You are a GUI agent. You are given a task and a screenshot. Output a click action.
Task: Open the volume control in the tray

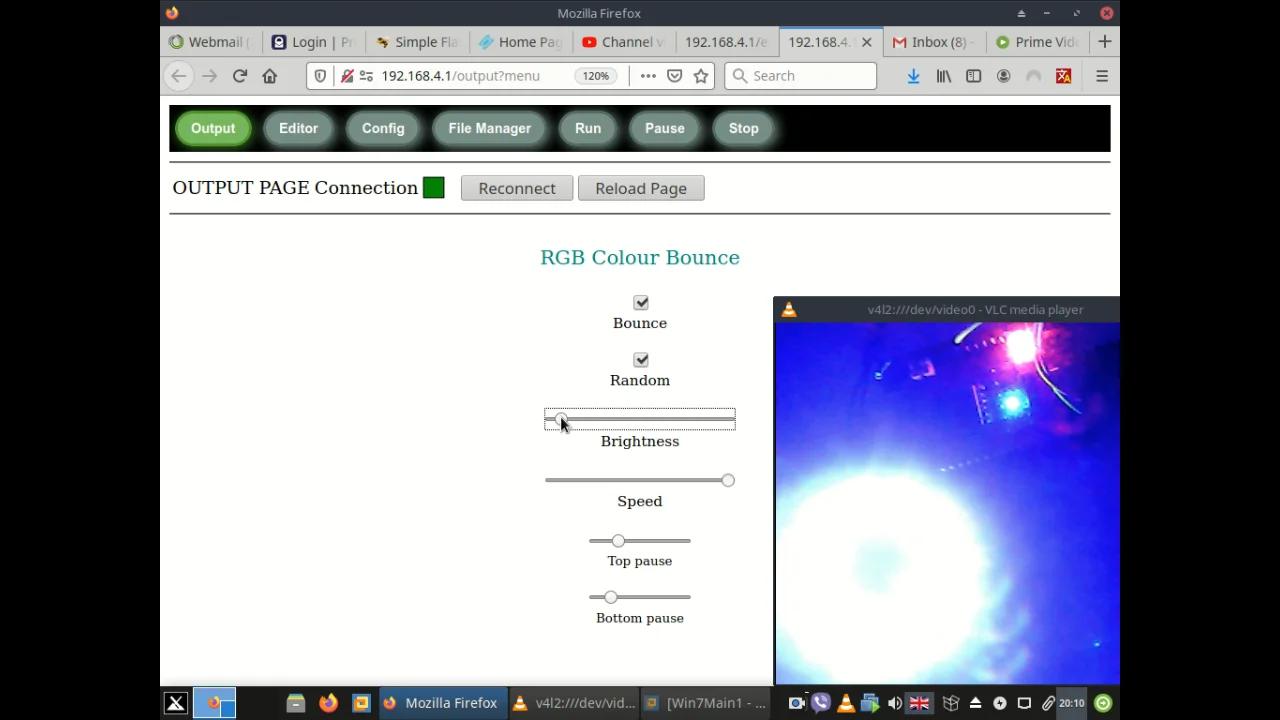coord(895,703)
